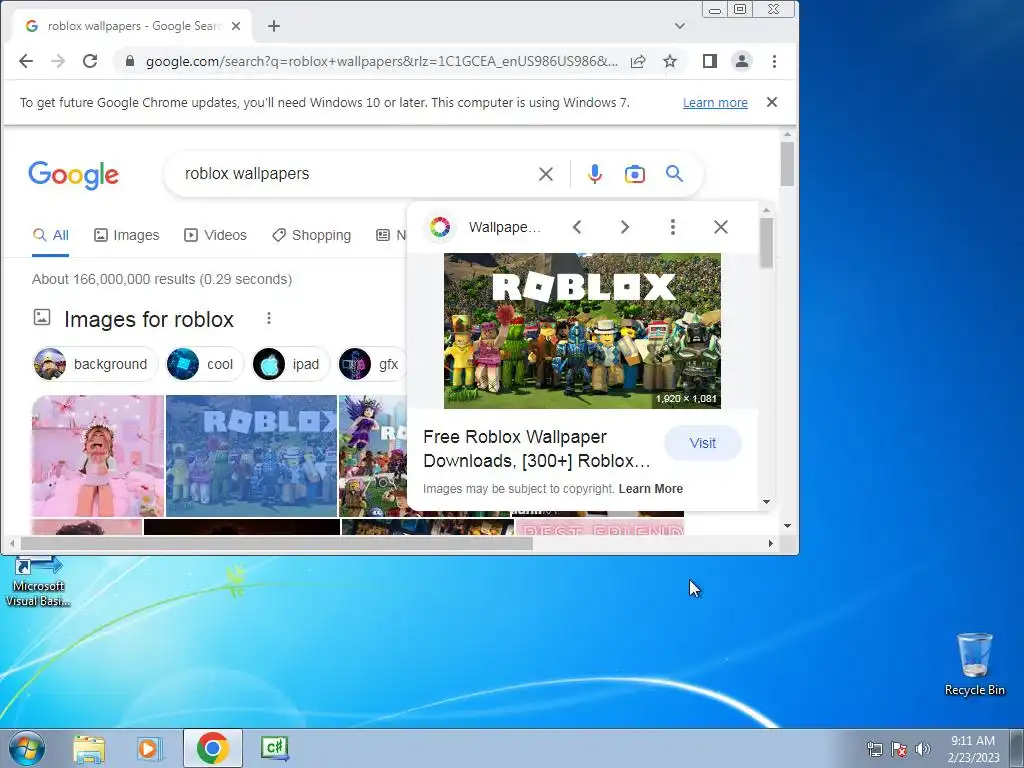This screenshot has width=1024, height=768.
Task: Open site info via padlock icon
Action: click(130, 61)
